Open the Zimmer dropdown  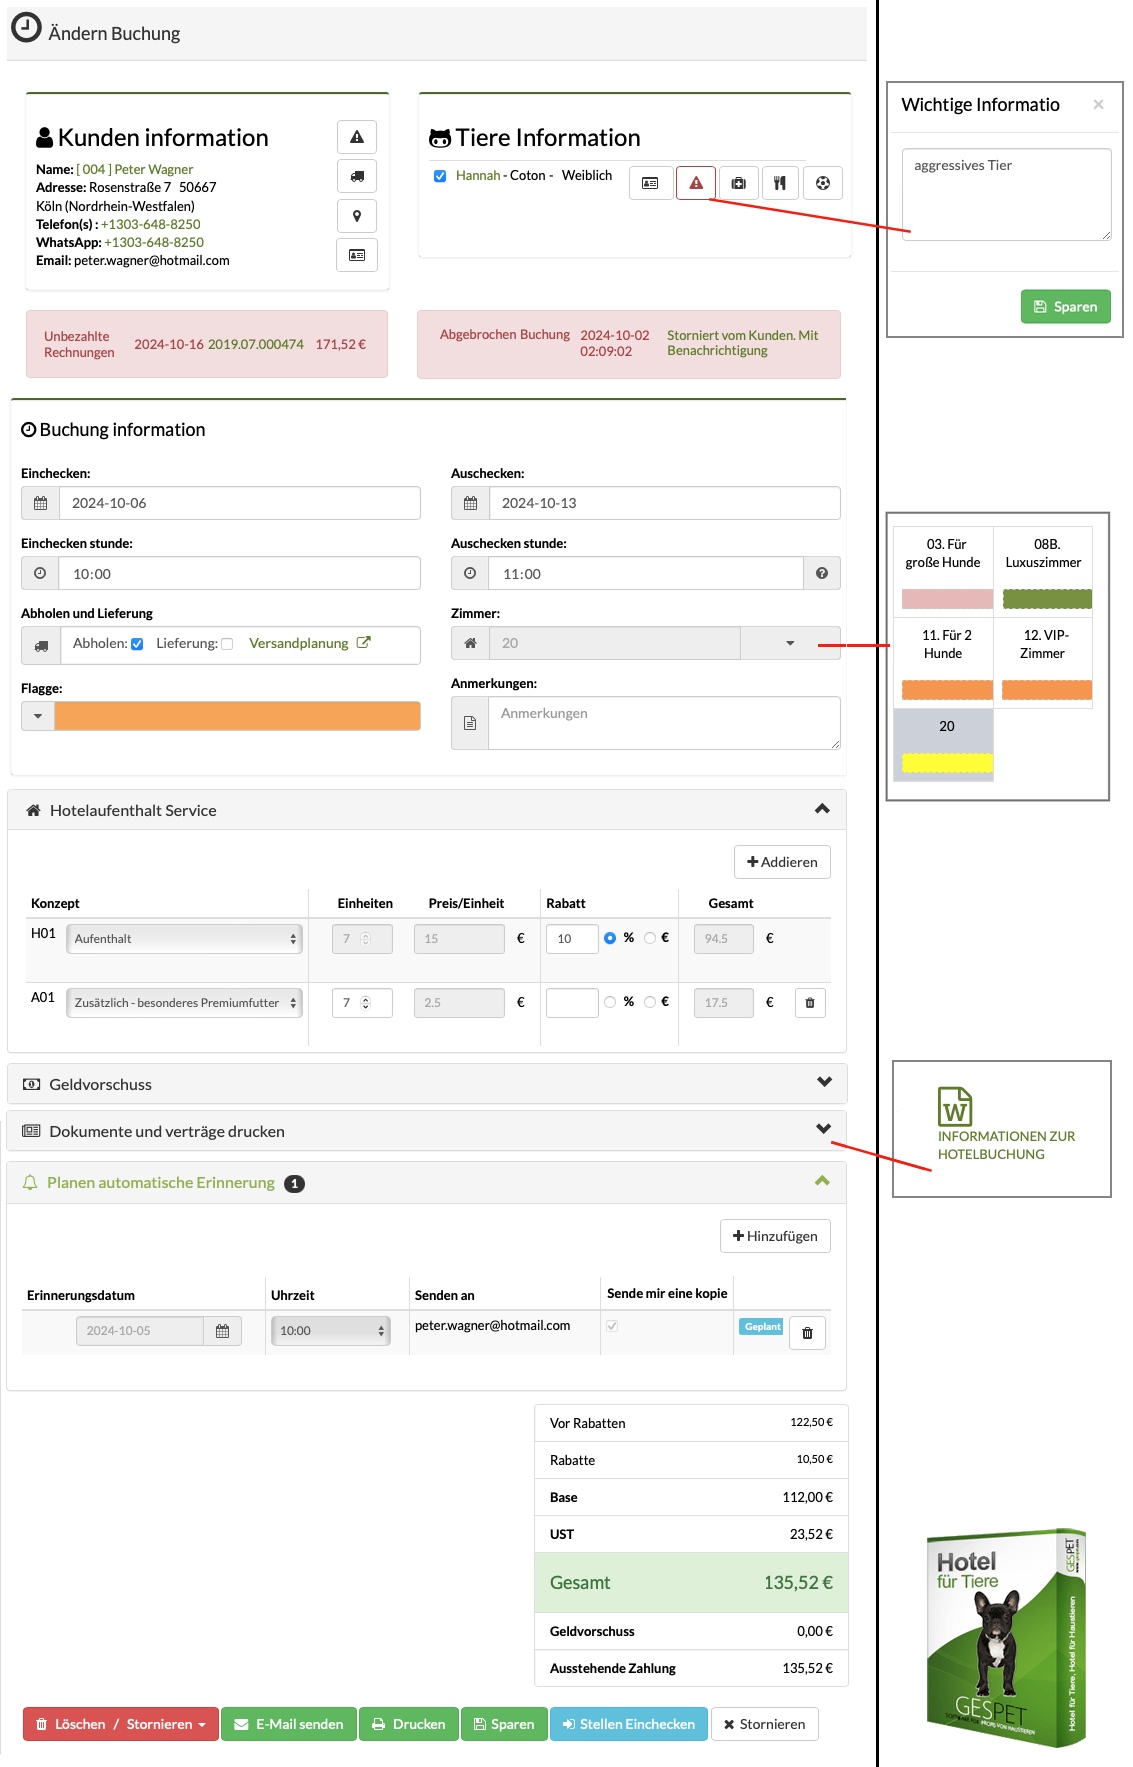(790, 643)
